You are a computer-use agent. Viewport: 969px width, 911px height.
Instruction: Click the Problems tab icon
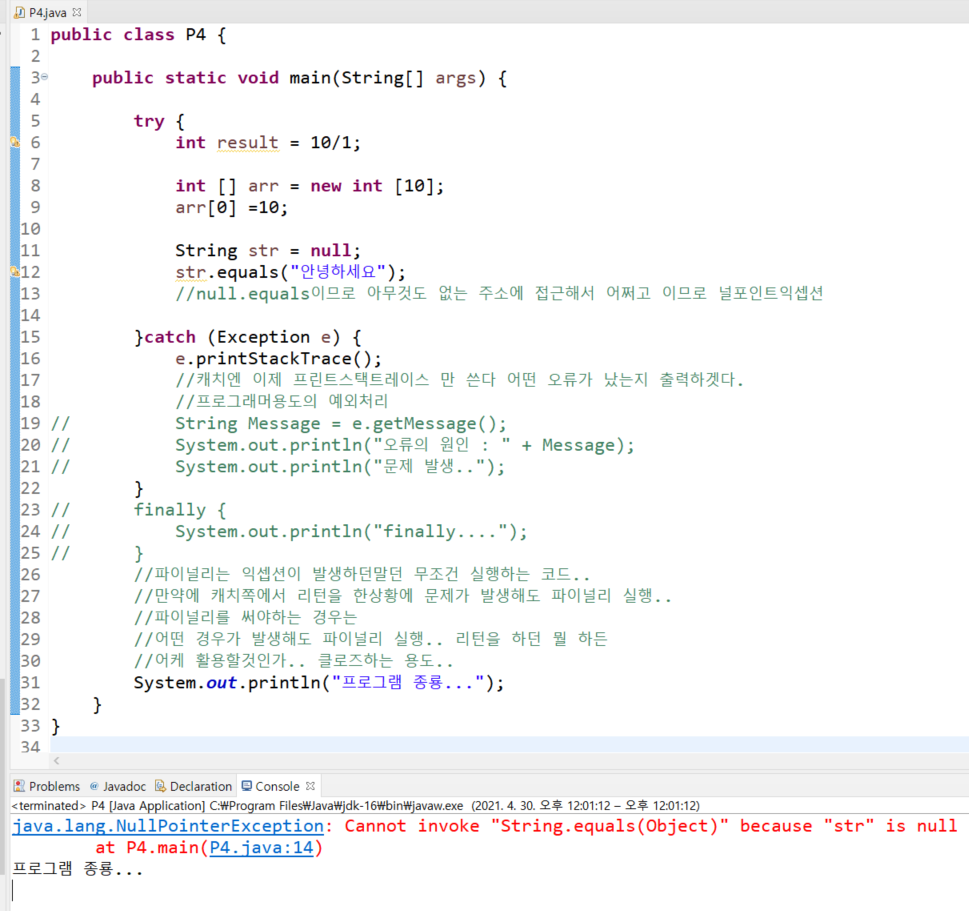pyautogui.click(x=19, y=786)
